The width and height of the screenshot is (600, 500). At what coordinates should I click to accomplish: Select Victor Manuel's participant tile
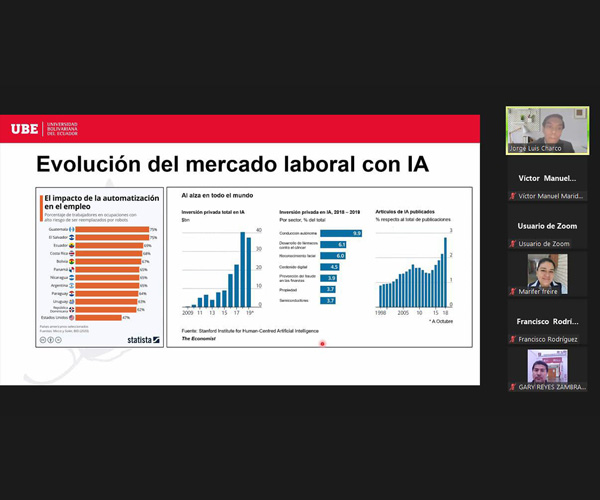point(547,186)
